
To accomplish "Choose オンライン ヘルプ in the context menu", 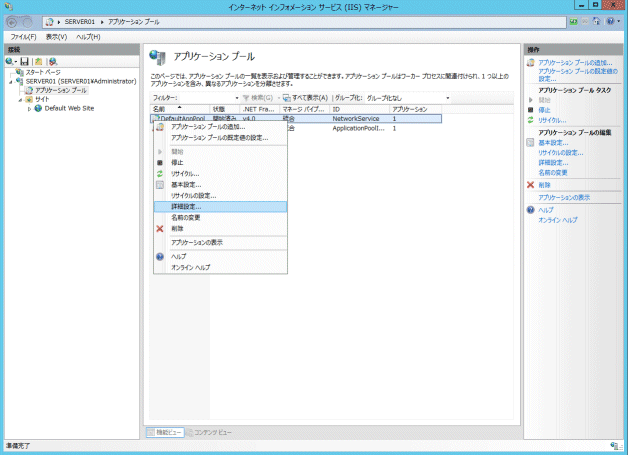I will click(220, 268).
